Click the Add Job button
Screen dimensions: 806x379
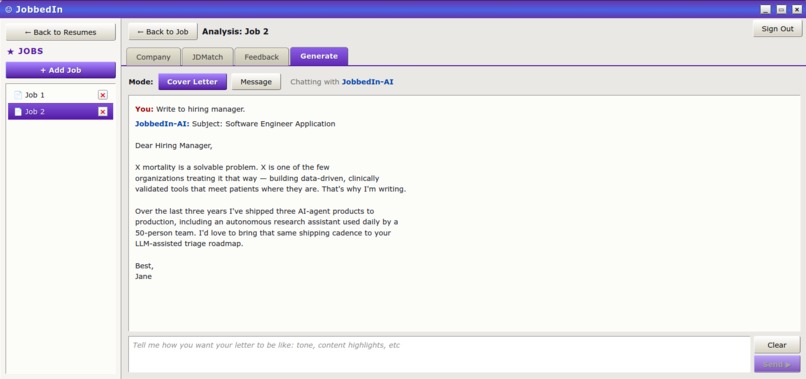(x=61, y=70)
